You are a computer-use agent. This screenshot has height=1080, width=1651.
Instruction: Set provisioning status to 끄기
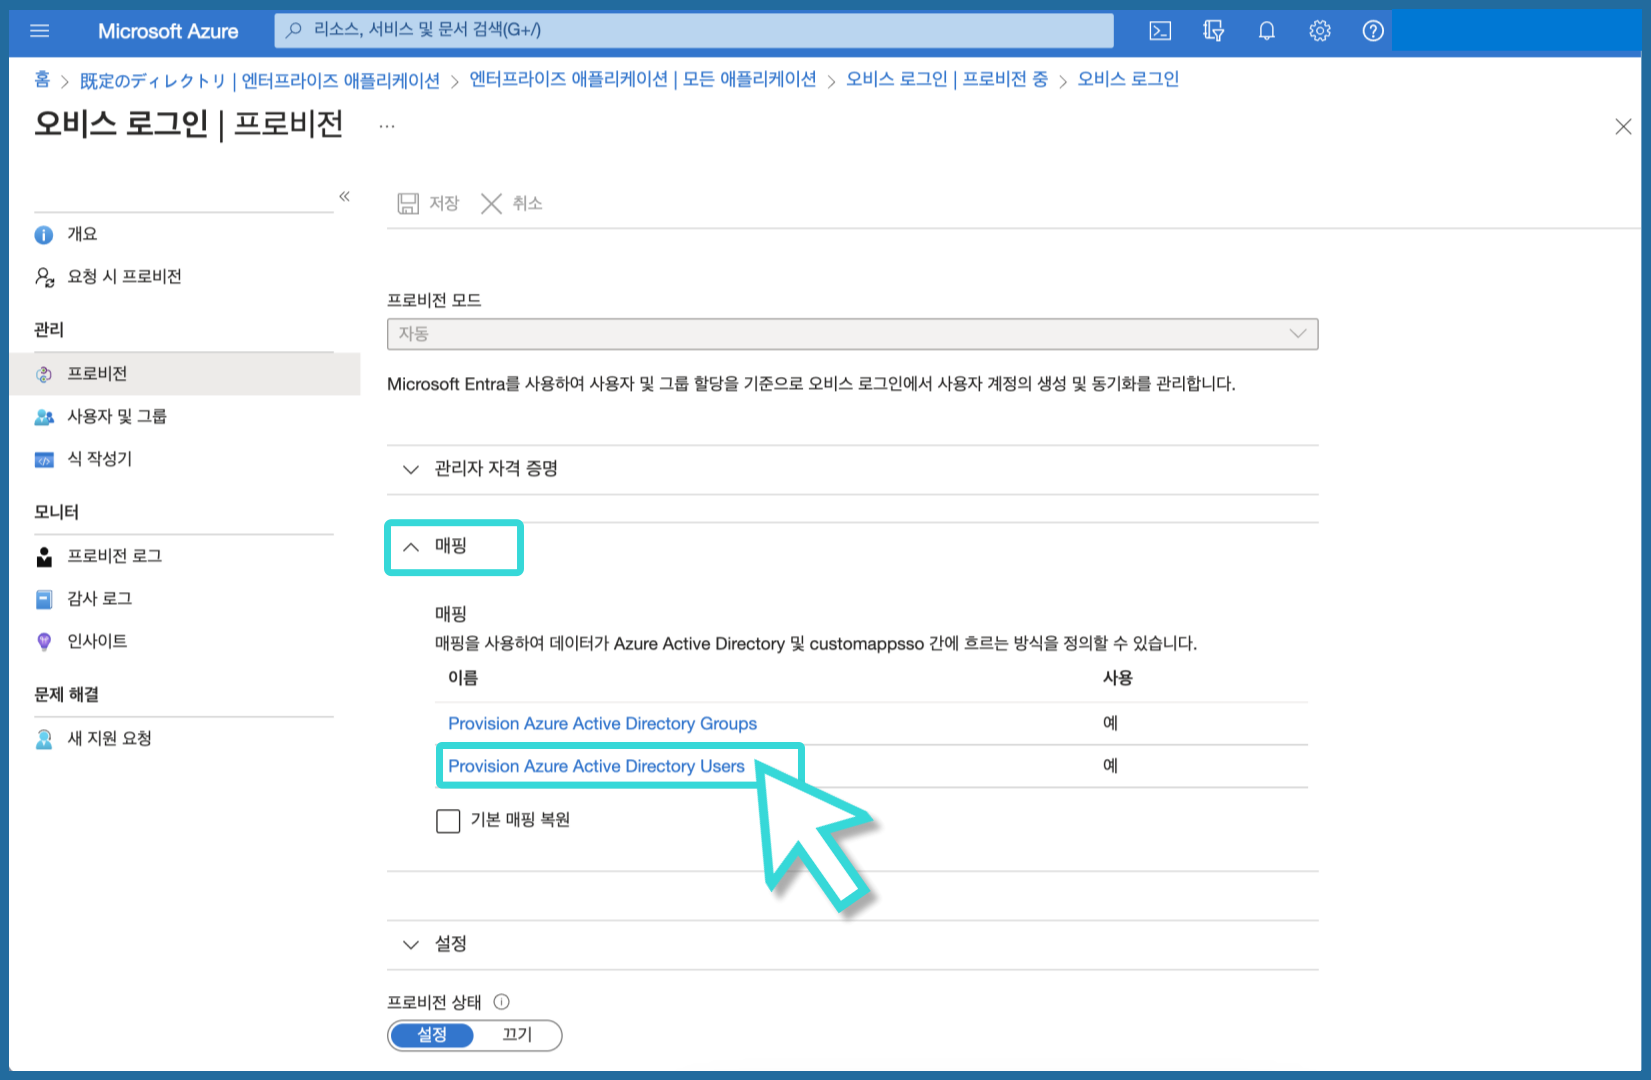tap(517, 1035)
